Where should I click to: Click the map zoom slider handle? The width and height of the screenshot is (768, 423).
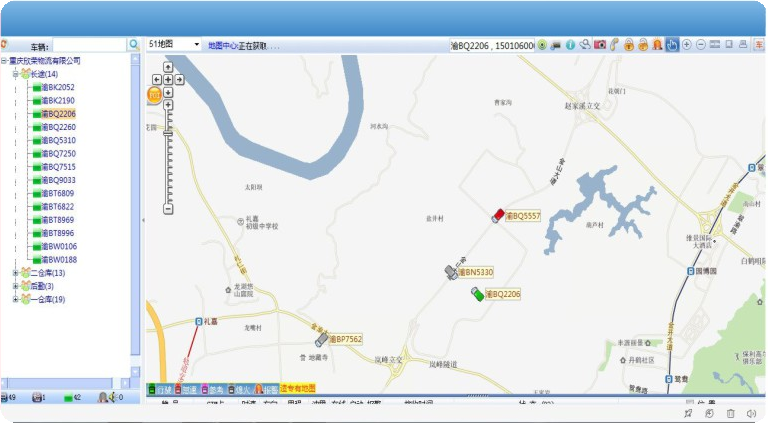click(168, 133)
